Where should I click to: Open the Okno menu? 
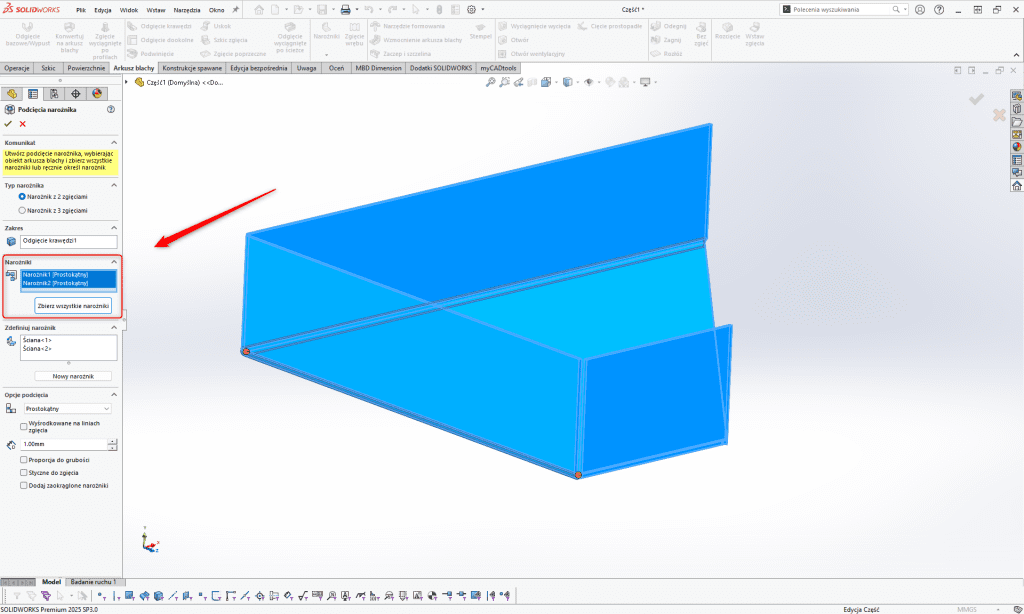[216, 10]
